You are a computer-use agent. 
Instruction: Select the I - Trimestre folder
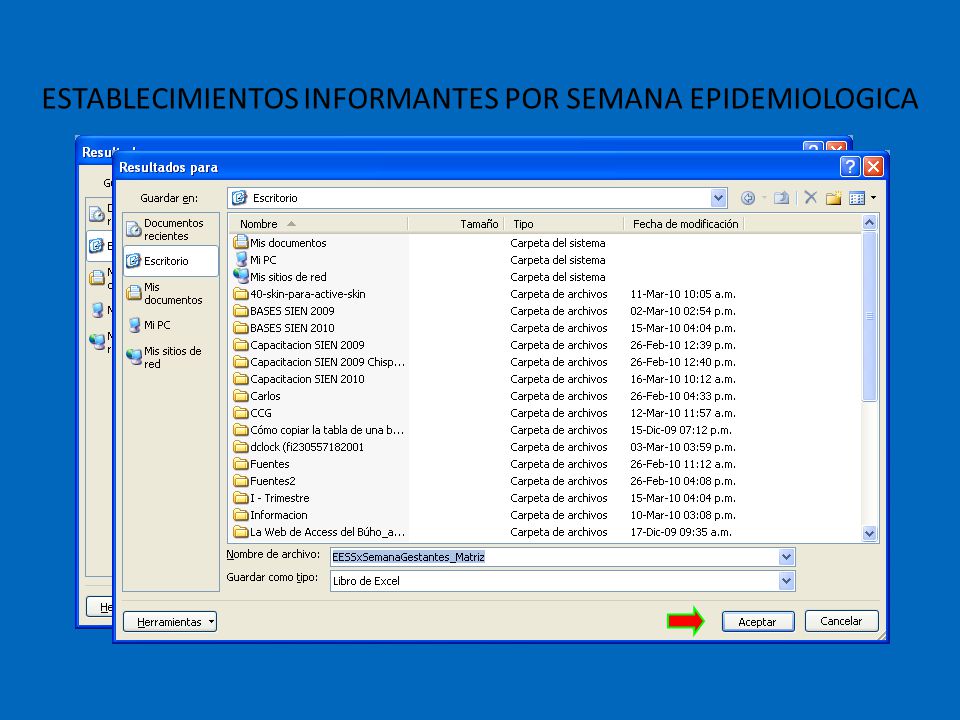coord(272,498)
